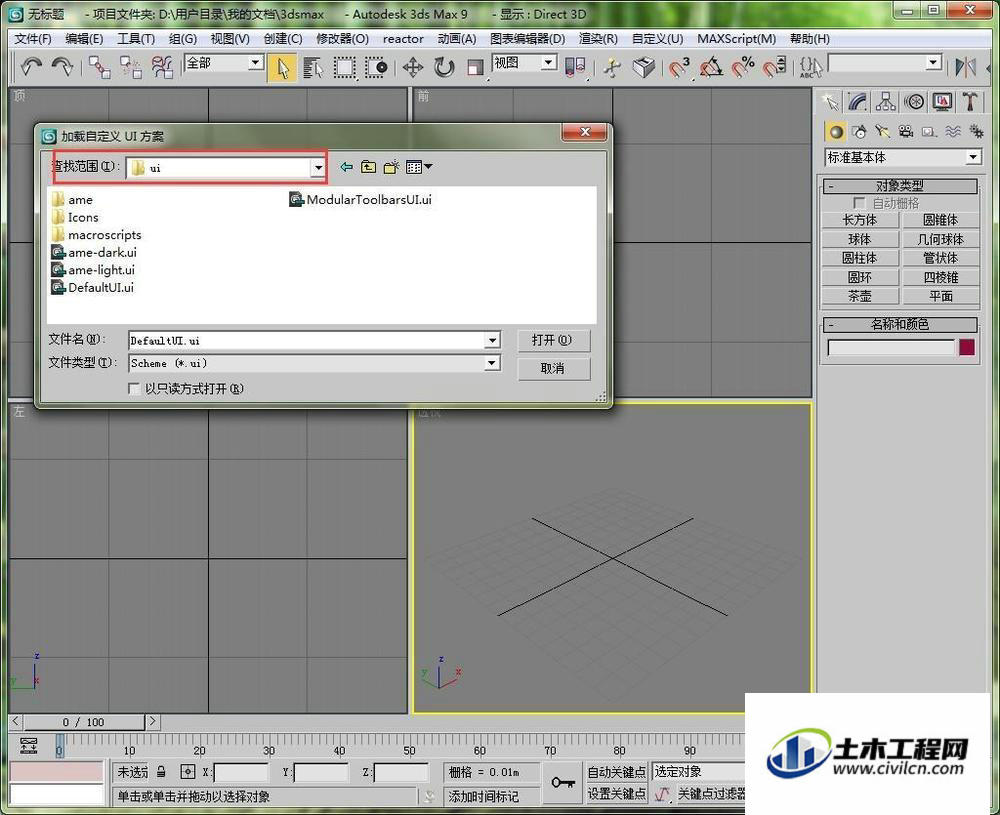Image resolution: width=1000 pixels, height=815 pixels.
Task: Switch to the Hierarchy command panel
Action: pos(886,101)
